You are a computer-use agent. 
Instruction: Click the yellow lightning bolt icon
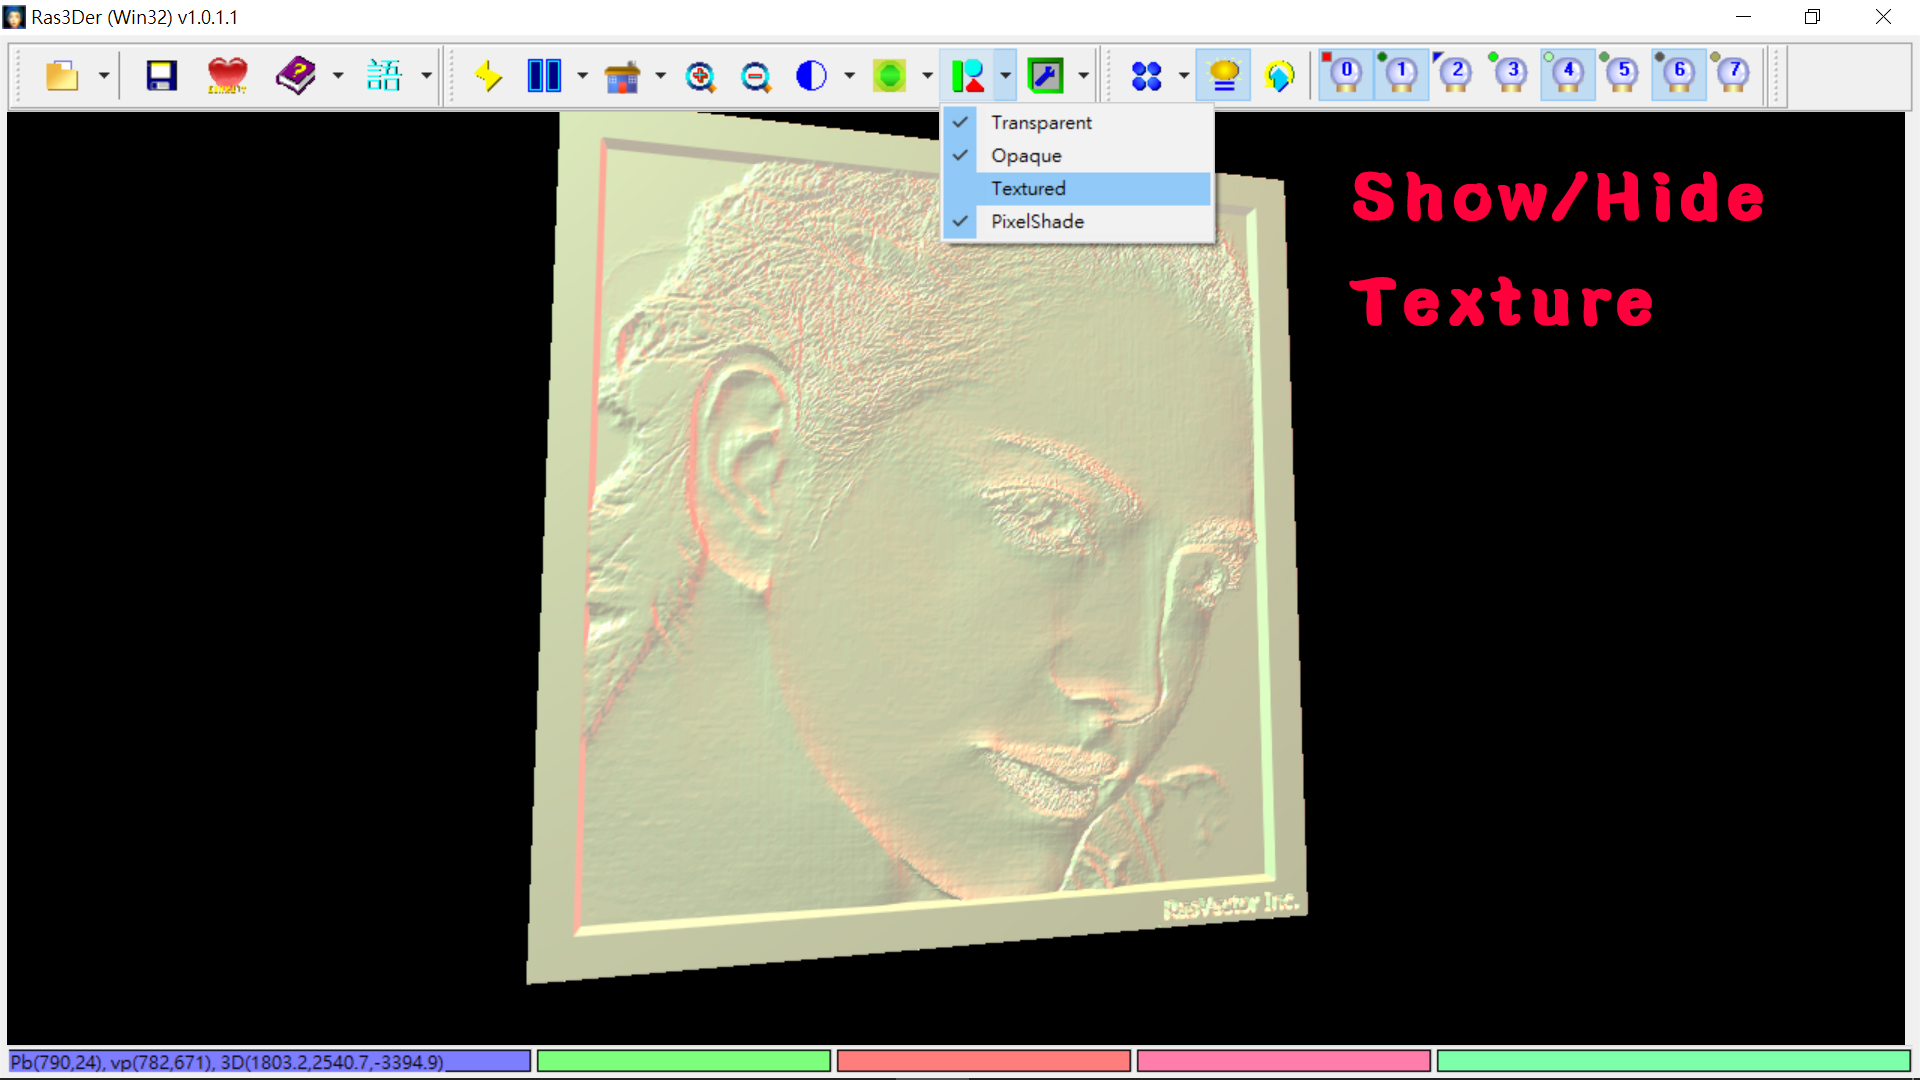point(488,76)
